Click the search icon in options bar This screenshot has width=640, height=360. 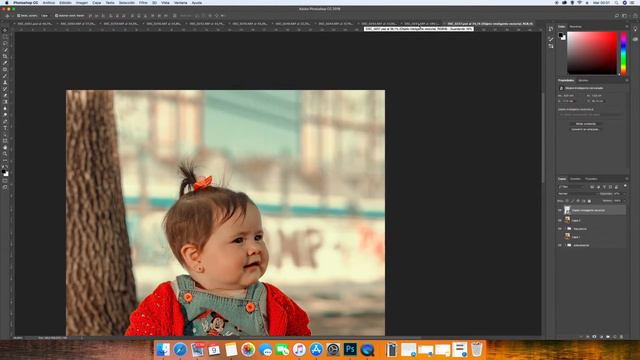tap(617, 16)
